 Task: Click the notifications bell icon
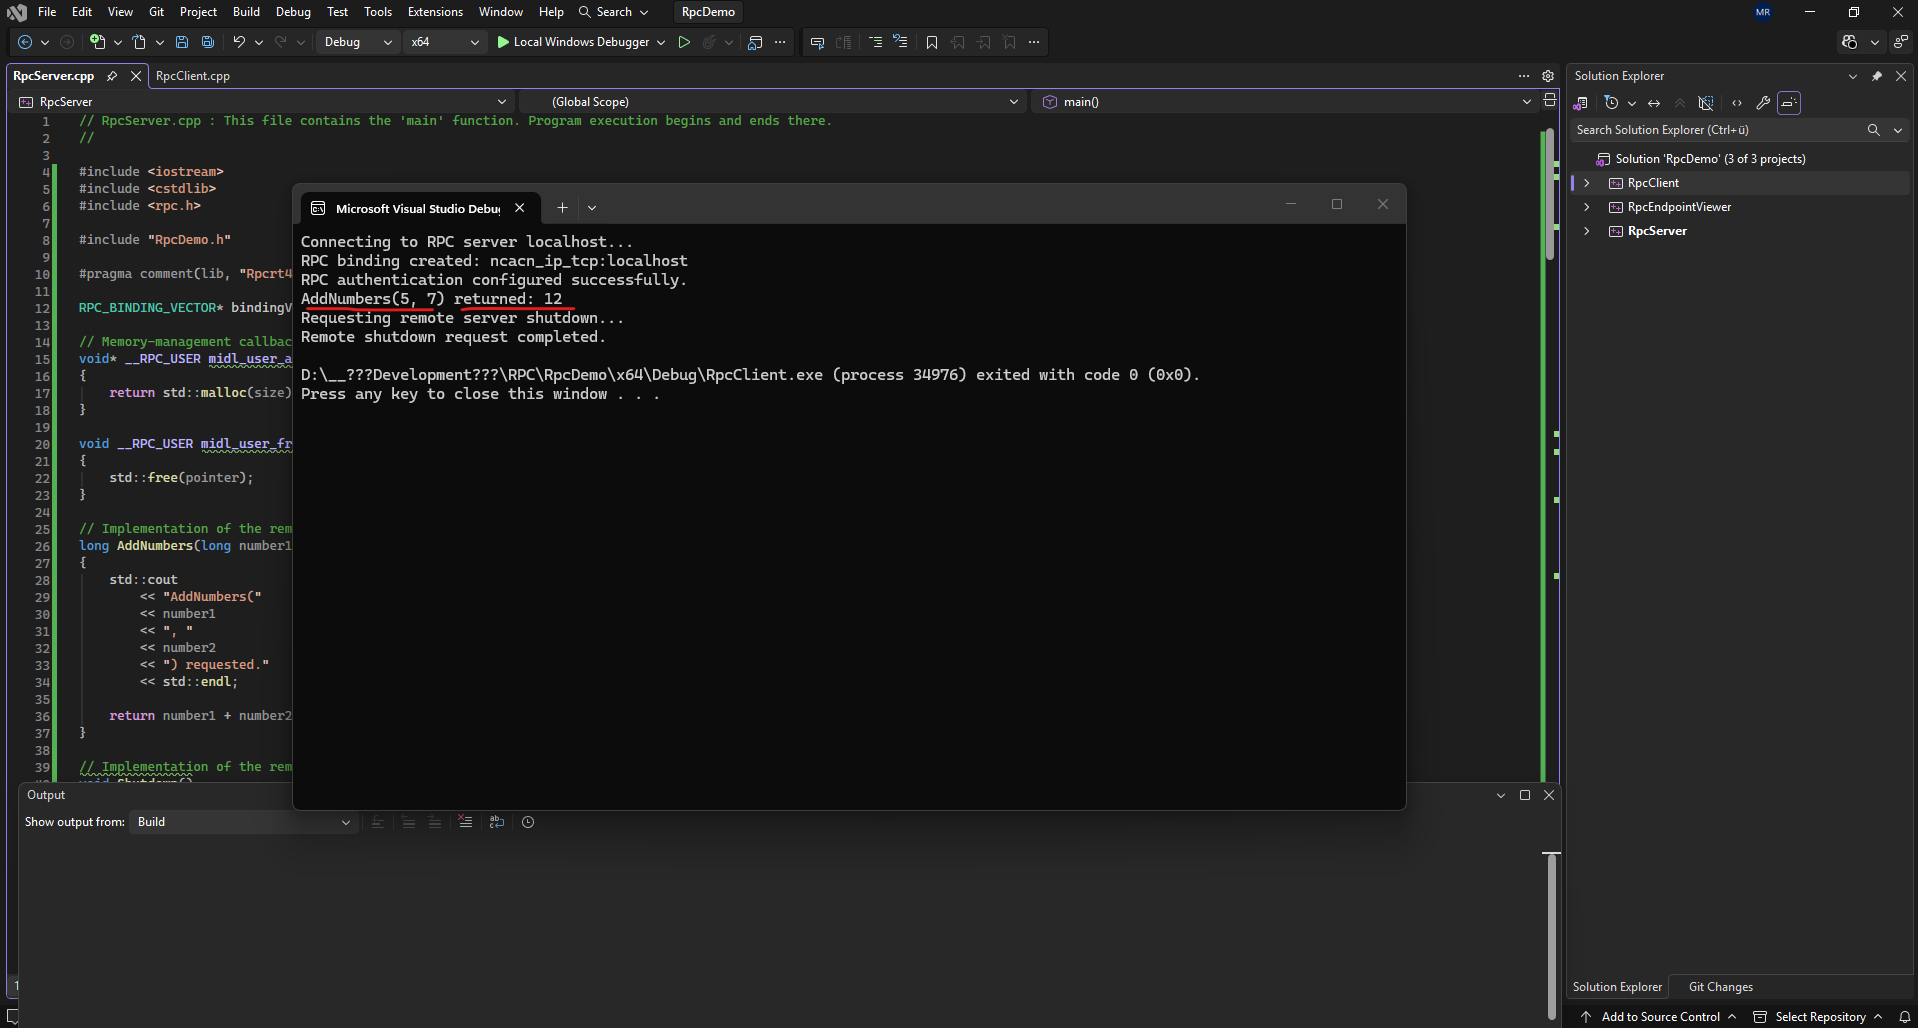(x=1904, y=1017)
